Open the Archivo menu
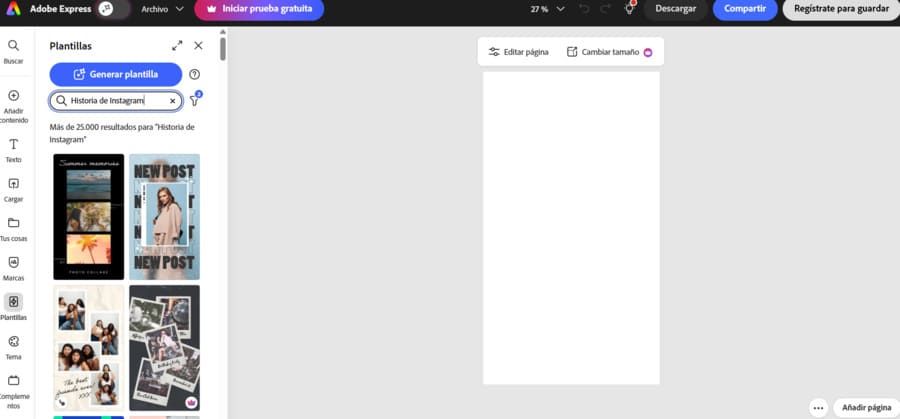This screenshot has height=419, width=900. coord(162,9)
